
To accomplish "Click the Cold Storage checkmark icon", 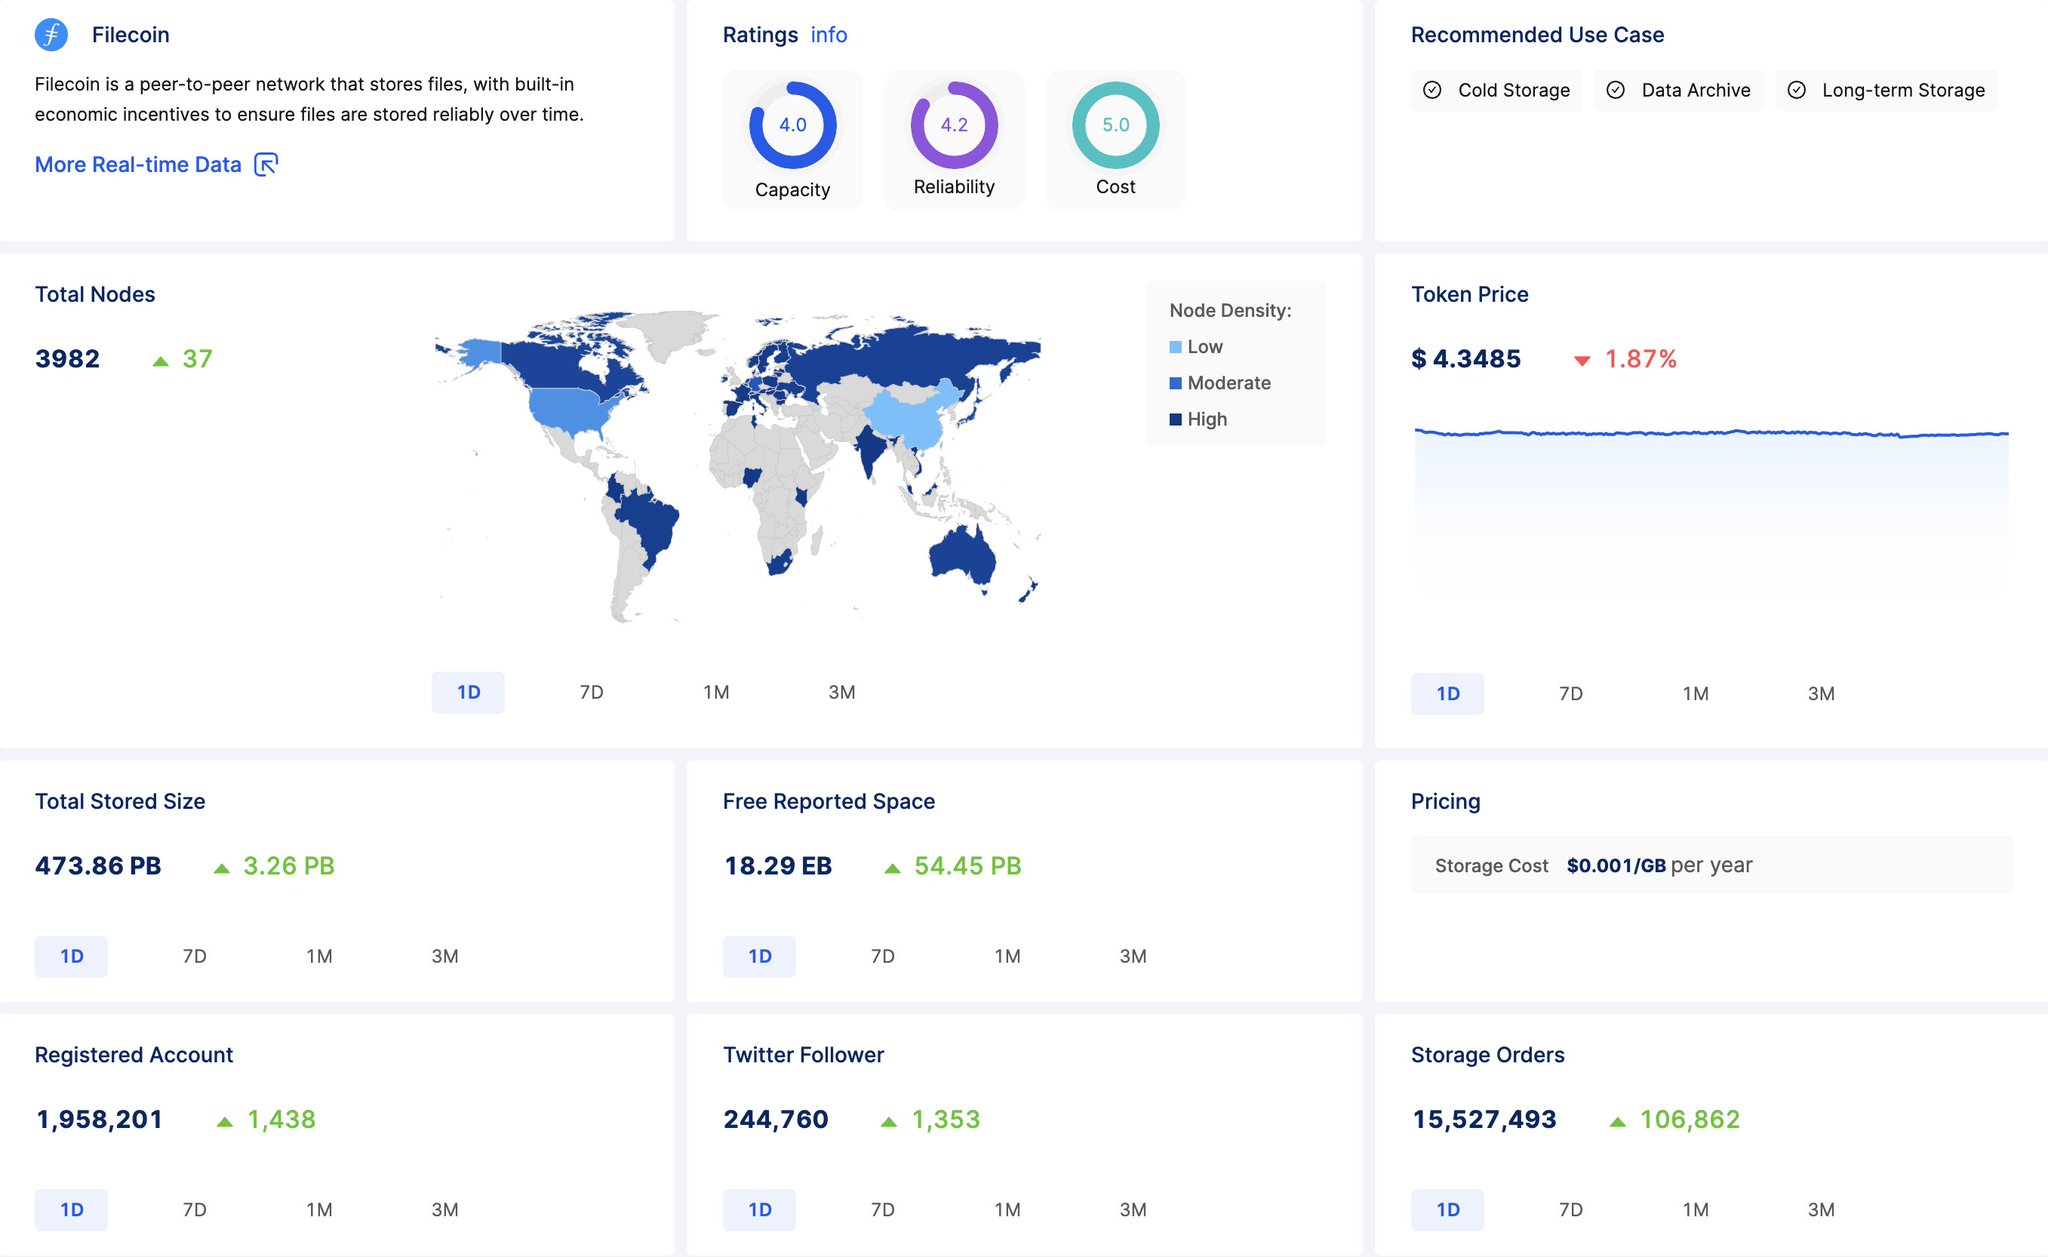I will point(1432,90).
